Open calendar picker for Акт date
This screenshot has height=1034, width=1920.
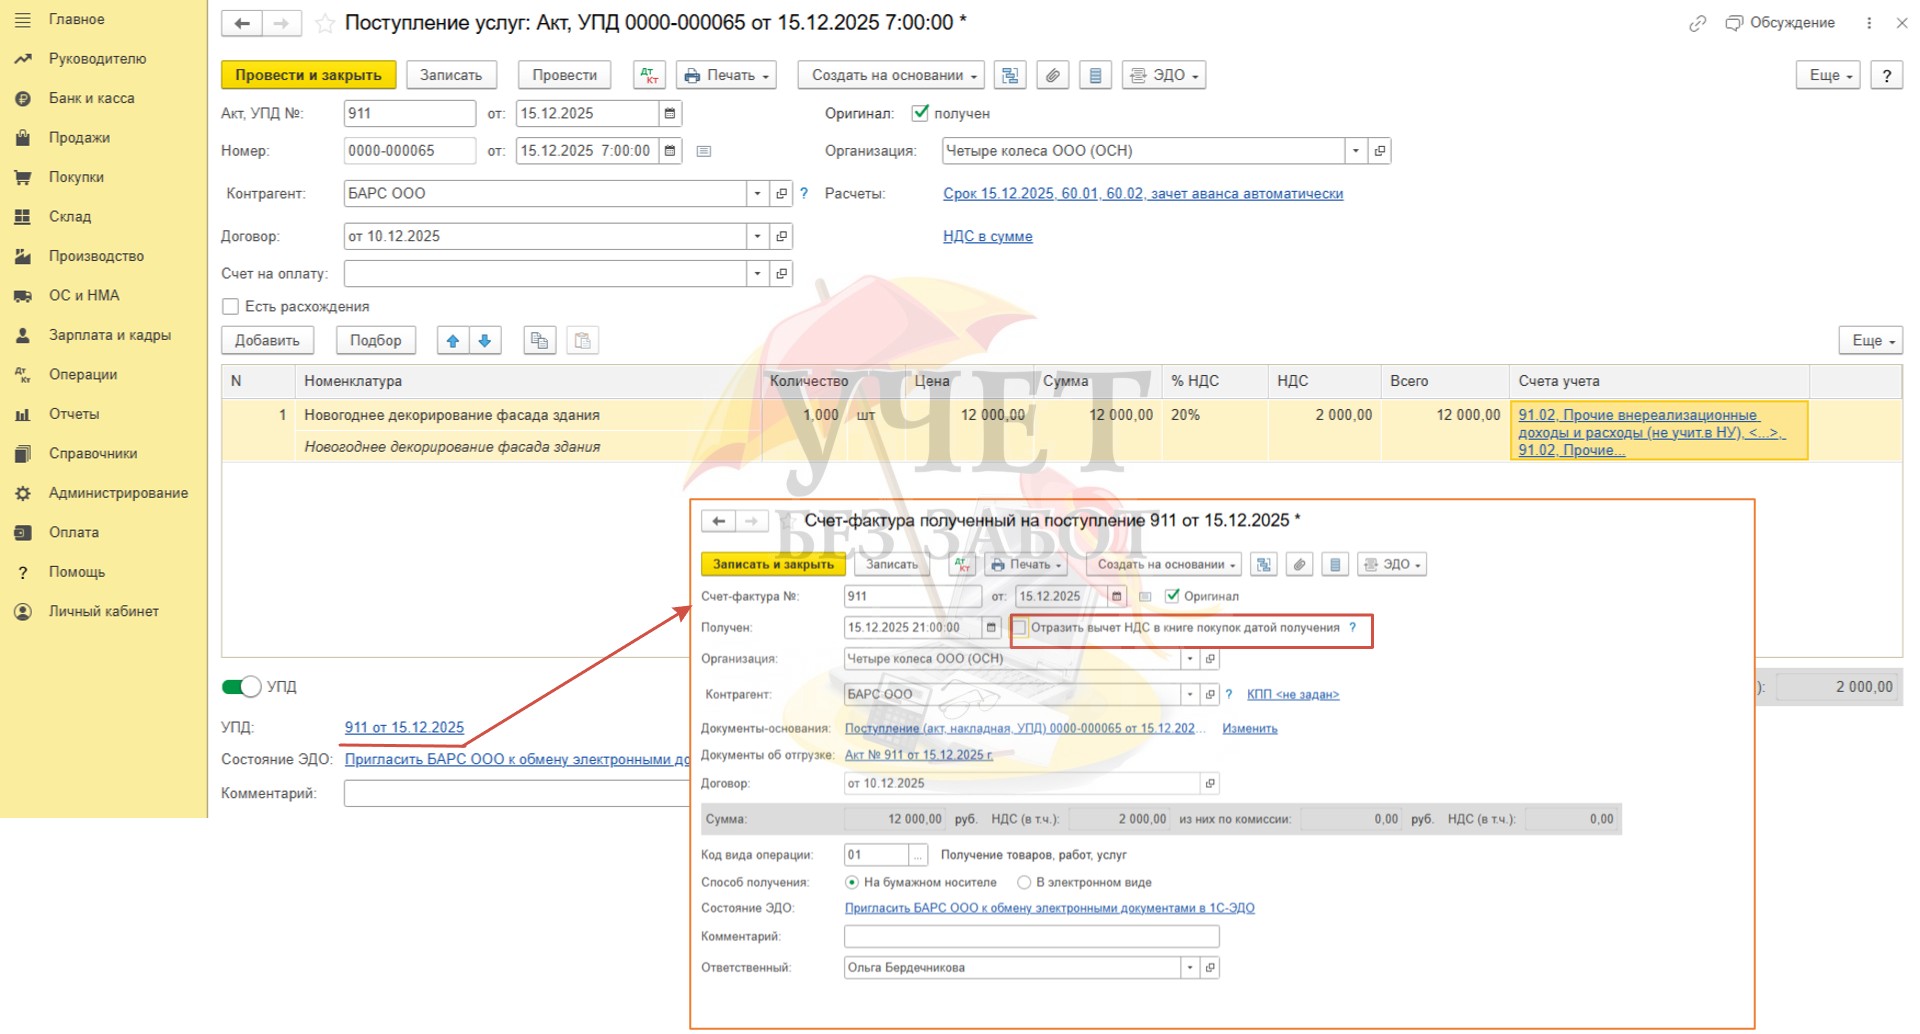click(x=670, y=114)
